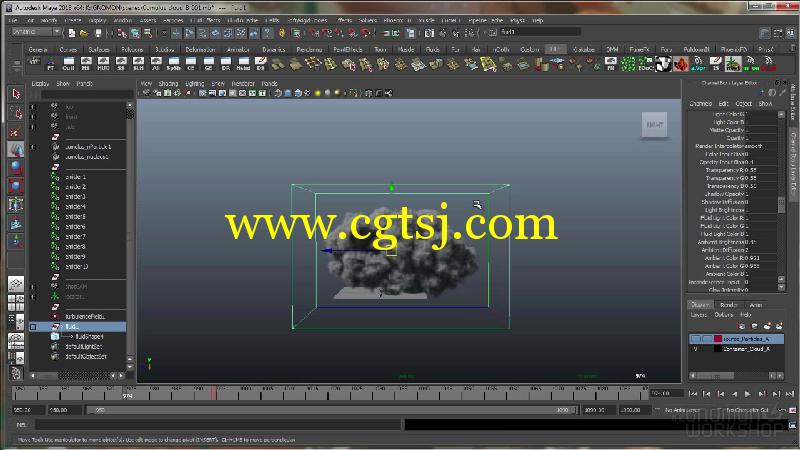Click the MEL command line input
800x450 pixels.
[x=217, y=424]
